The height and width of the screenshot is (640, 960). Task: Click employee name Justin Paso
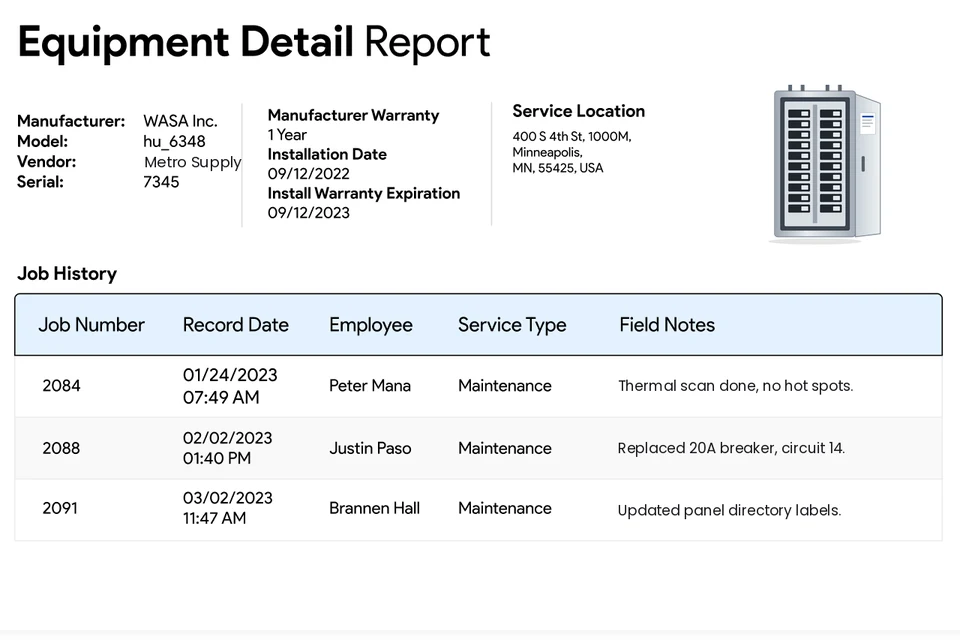tap(370, 448)
